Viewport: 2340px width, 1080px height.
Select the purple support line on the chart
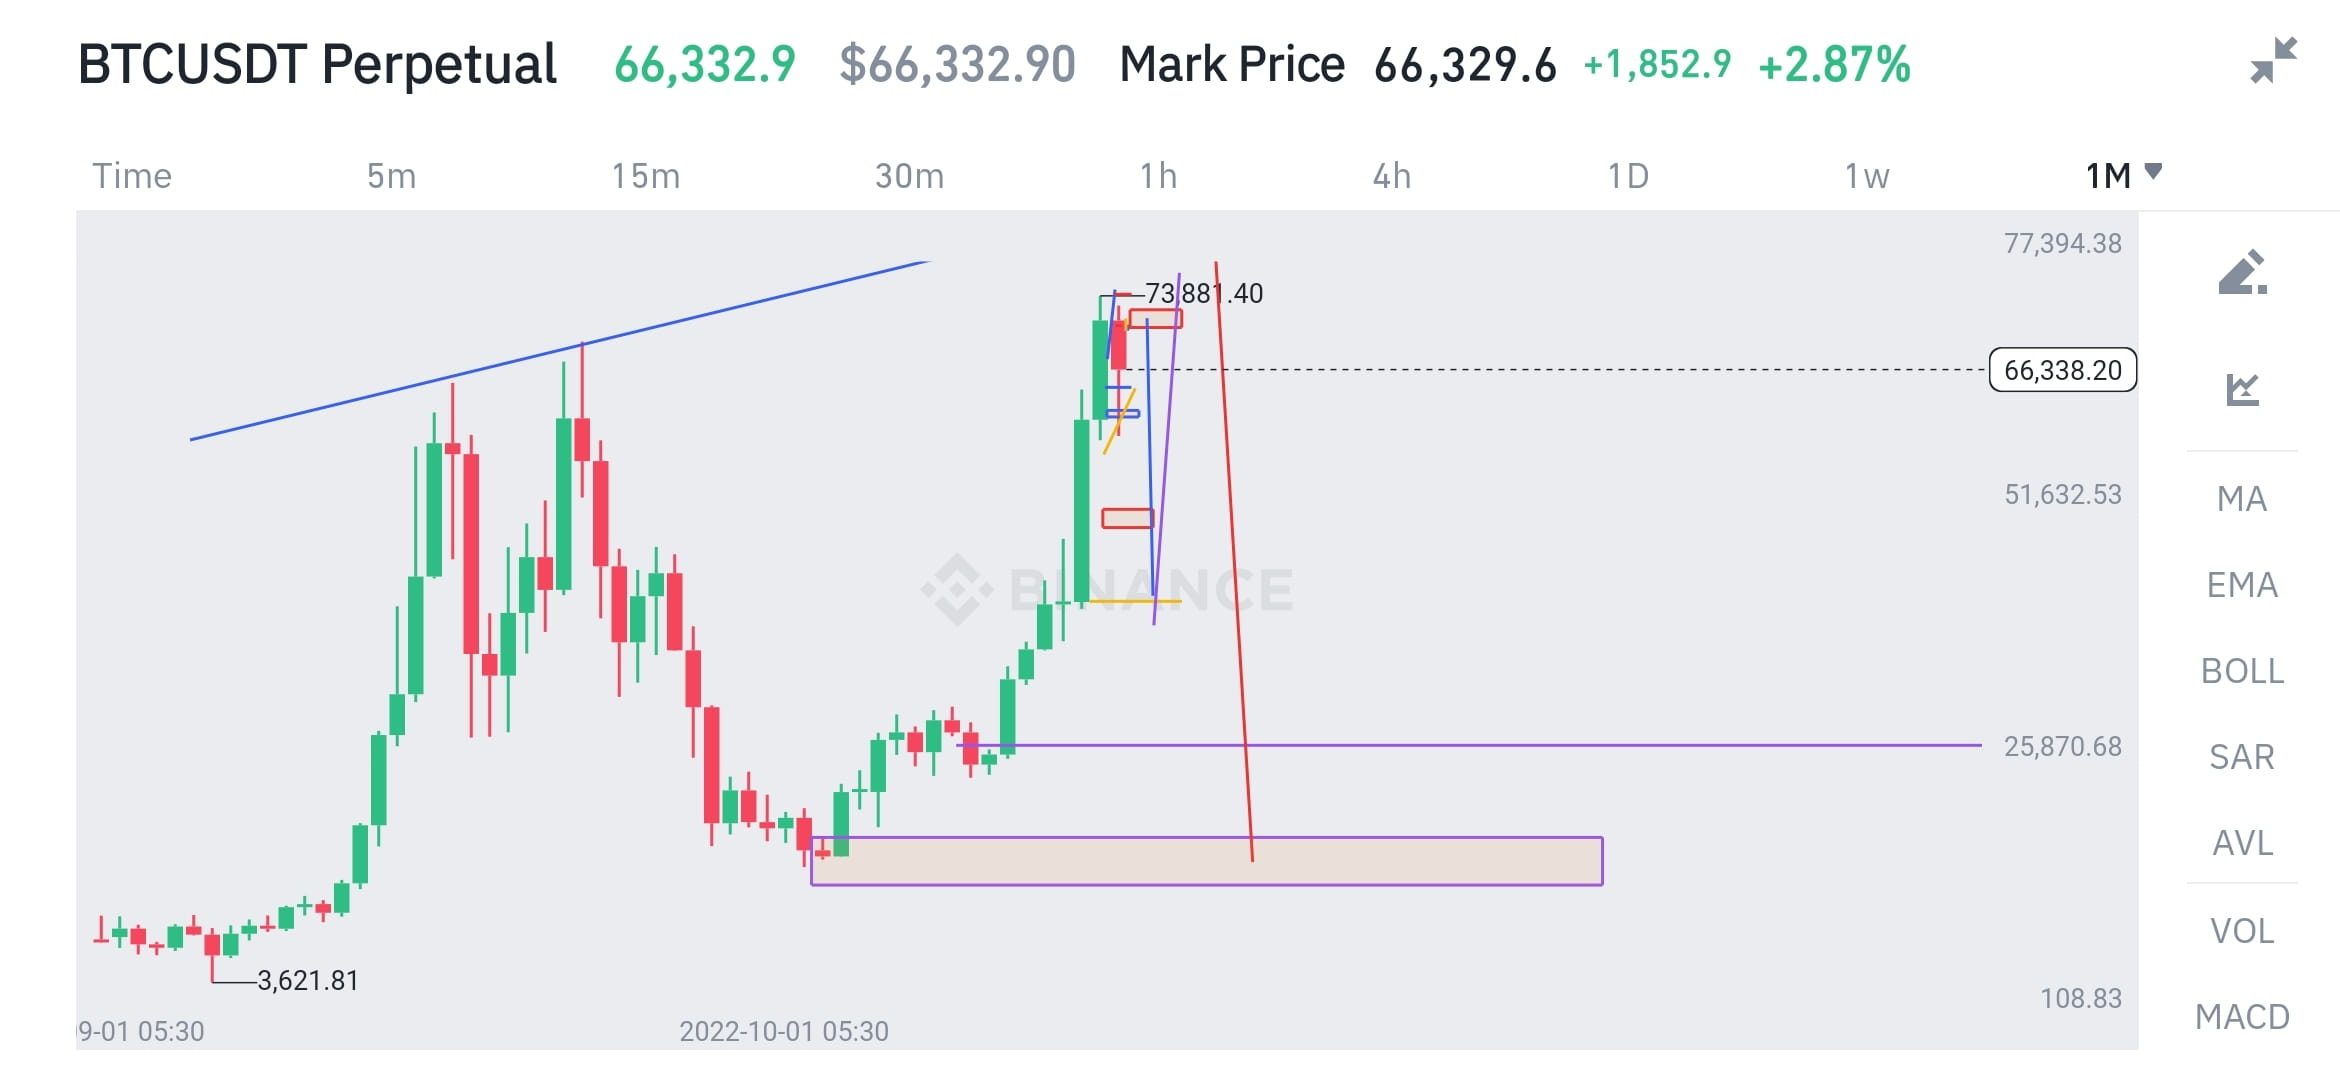point(1600,745)
